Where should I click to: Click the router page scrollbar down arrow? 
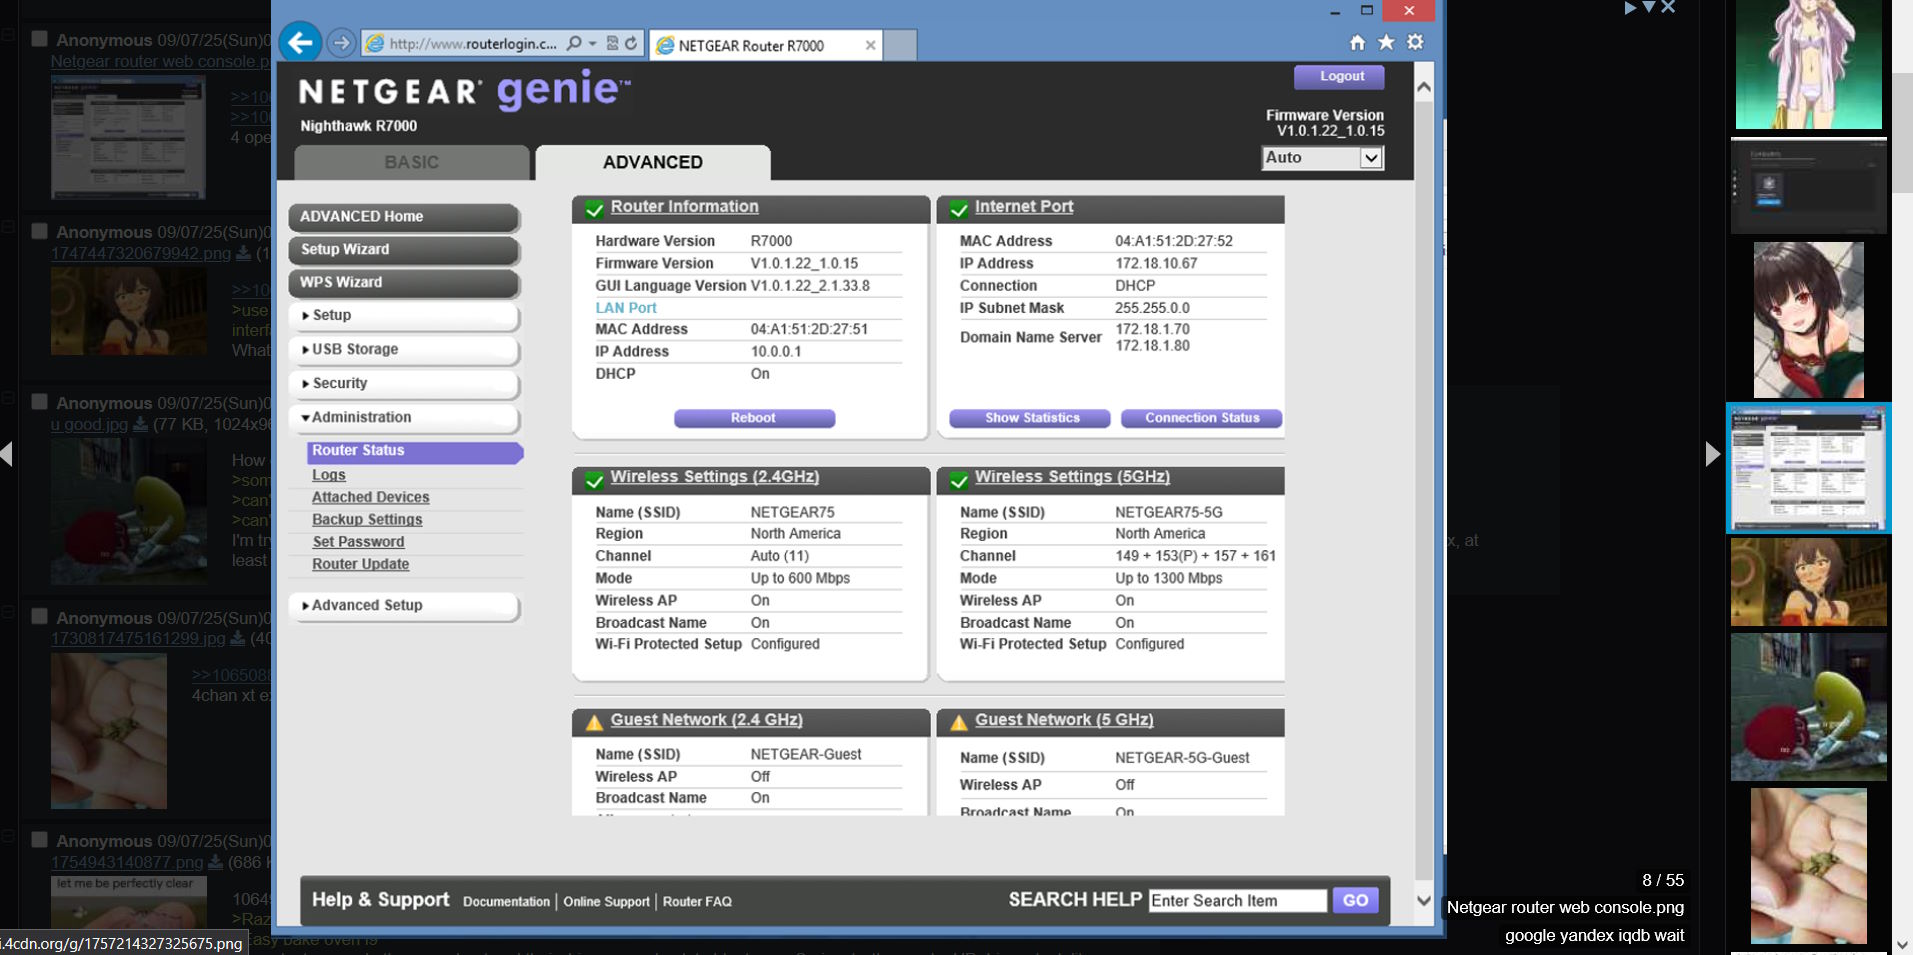(1424, 900)
